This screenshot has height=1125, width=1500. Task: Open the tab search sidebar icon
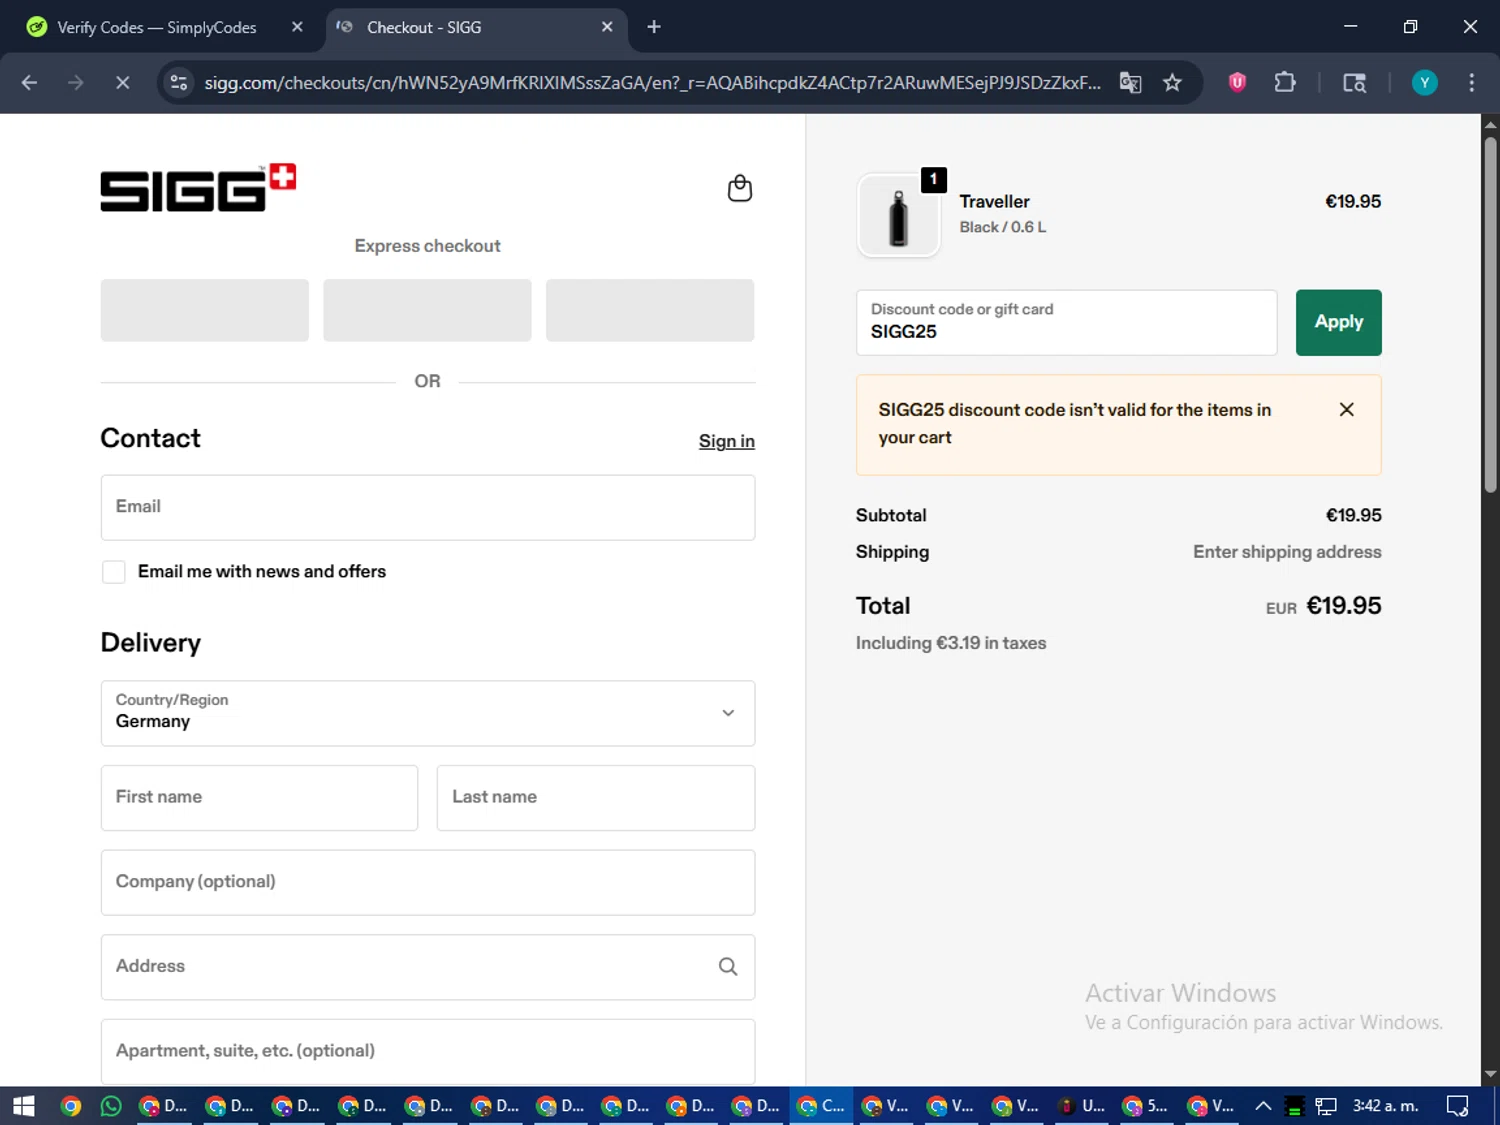coord(1354,83)
